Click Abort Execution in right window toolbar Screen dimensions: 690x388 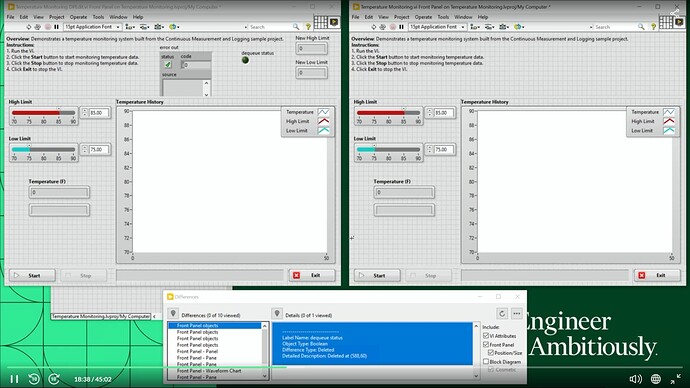[x=393, y=27]
